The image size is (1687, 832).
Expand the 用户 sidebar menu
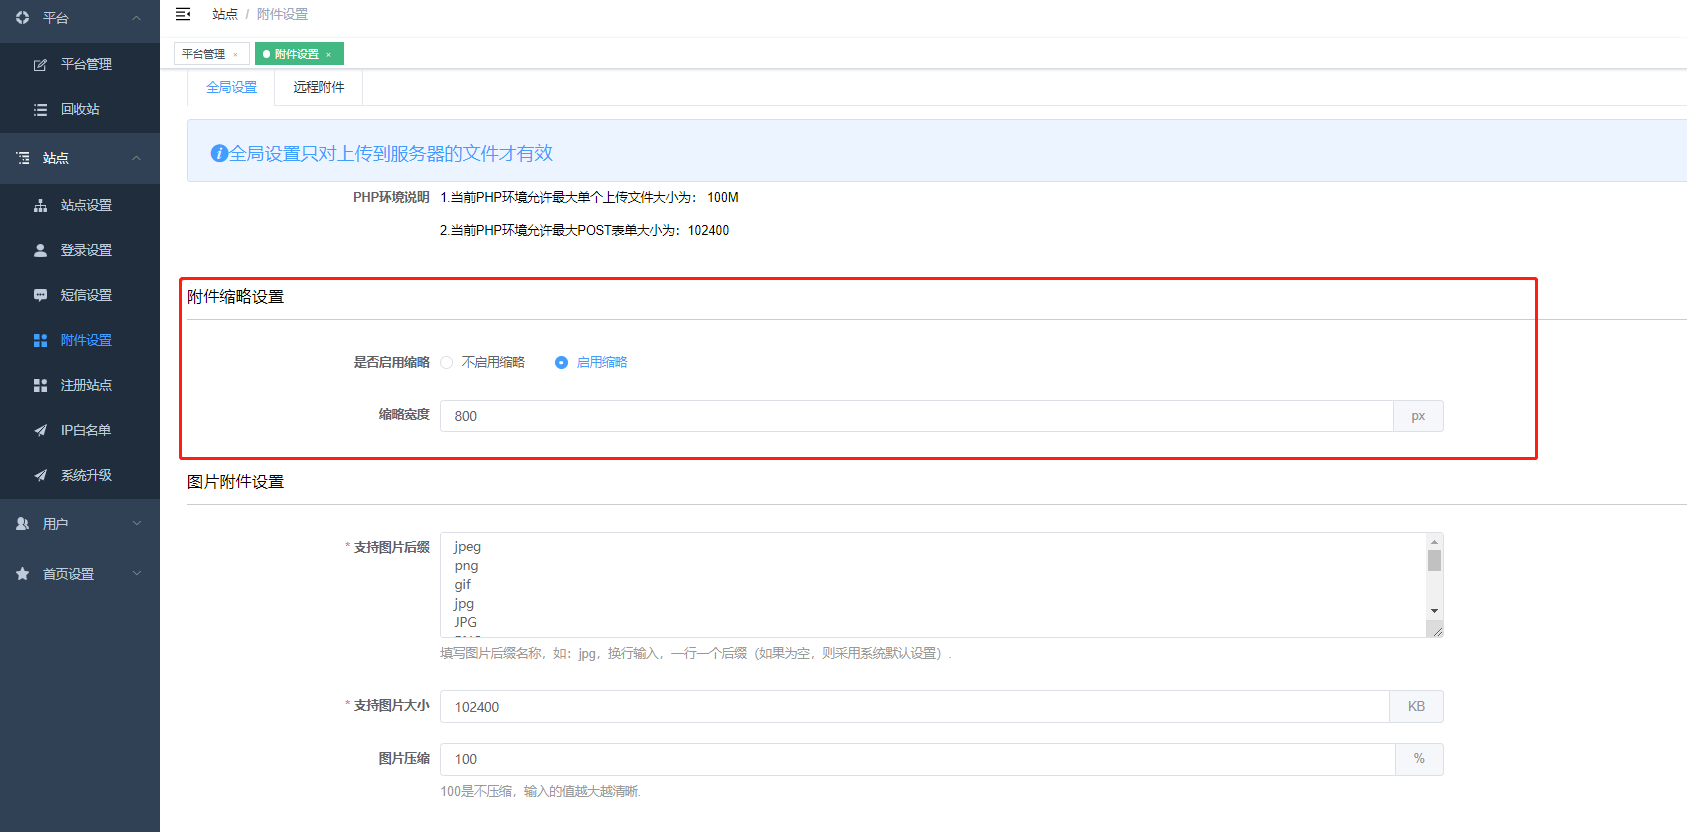[137, 524]
